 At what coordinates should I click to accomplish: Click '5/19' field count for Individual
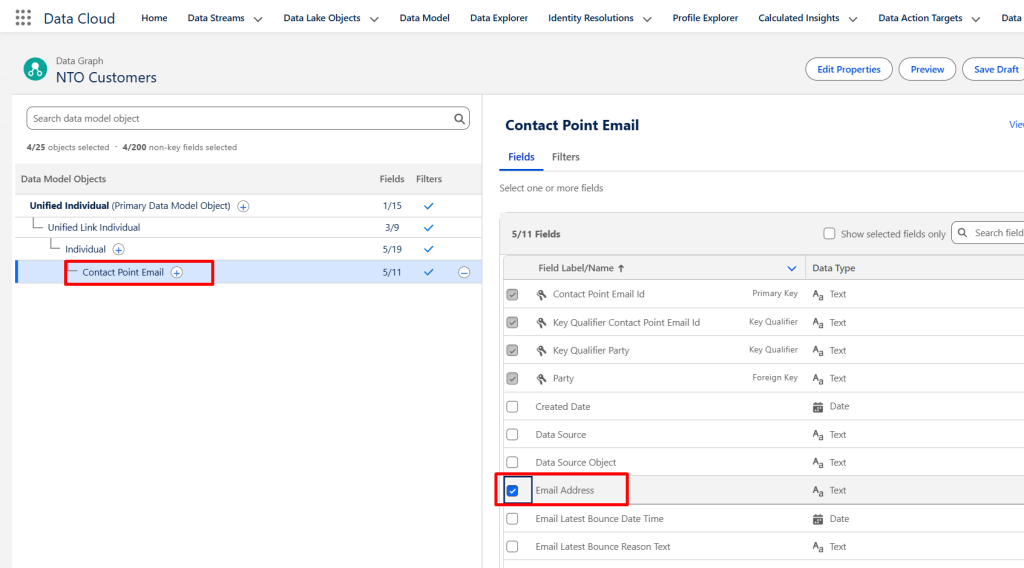pyautogui.click(x=392, y=249)
